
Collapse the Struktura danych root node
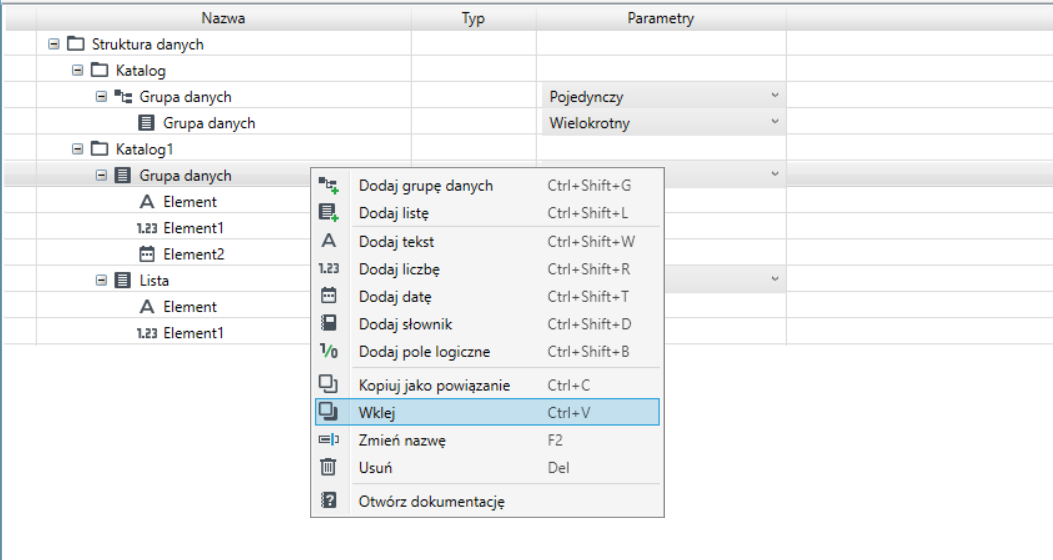pos(54,44)
